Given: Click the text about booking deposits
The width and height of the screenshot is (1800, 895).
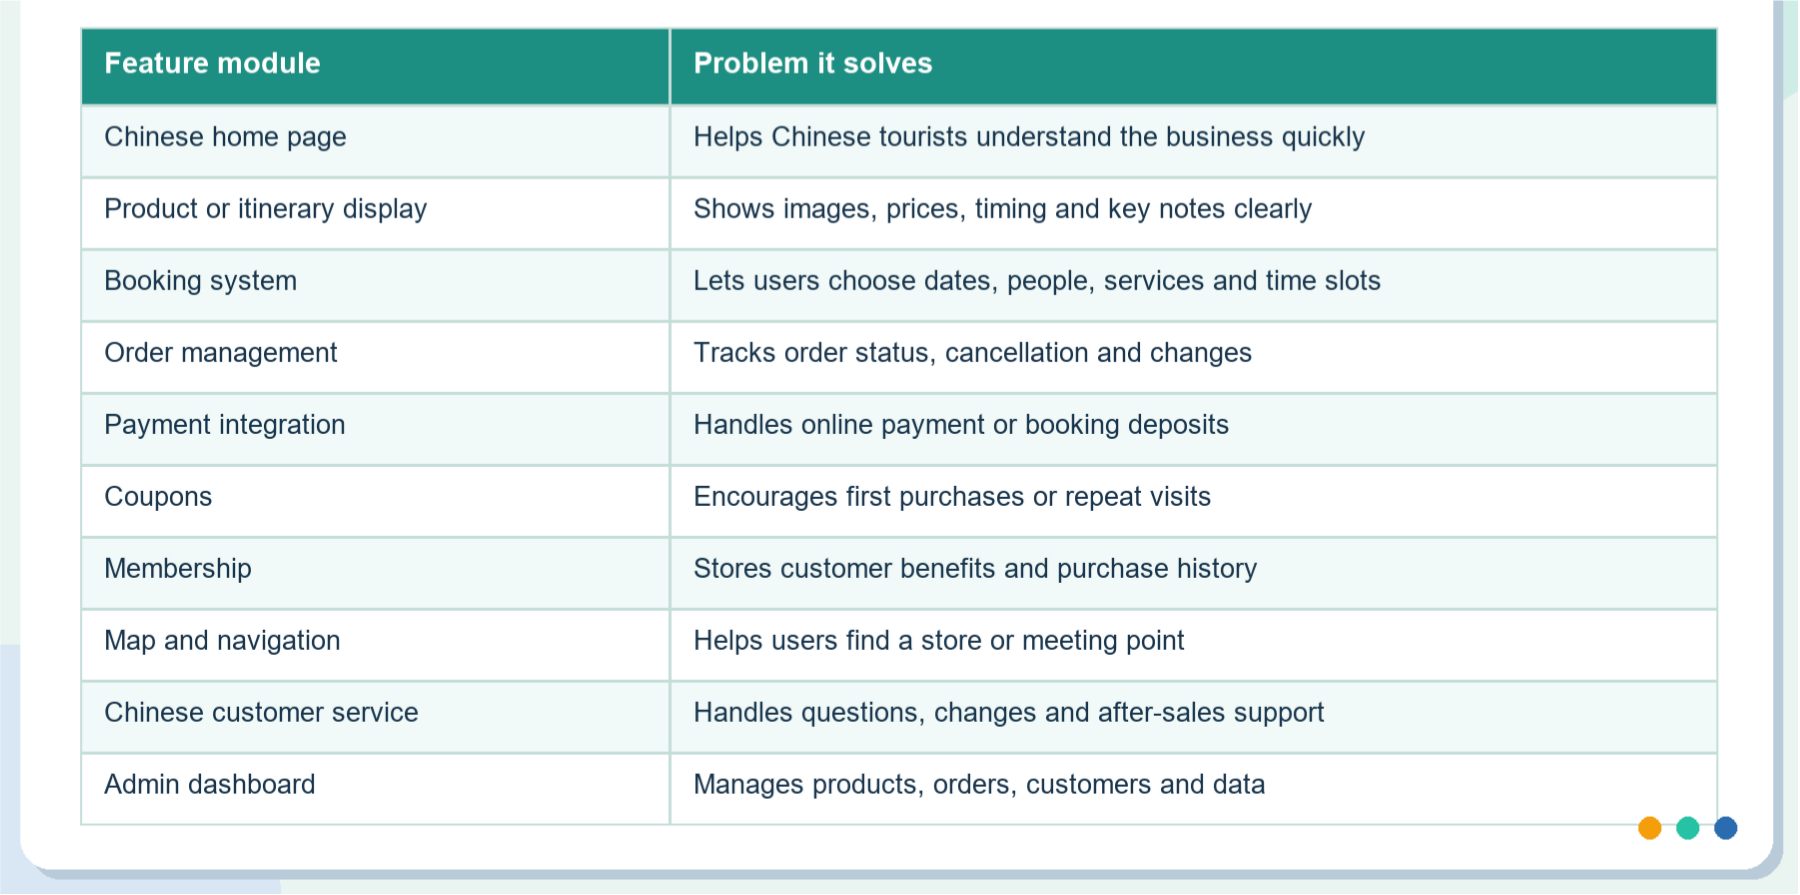Looking at the screenshot, I should coord(961,425).
